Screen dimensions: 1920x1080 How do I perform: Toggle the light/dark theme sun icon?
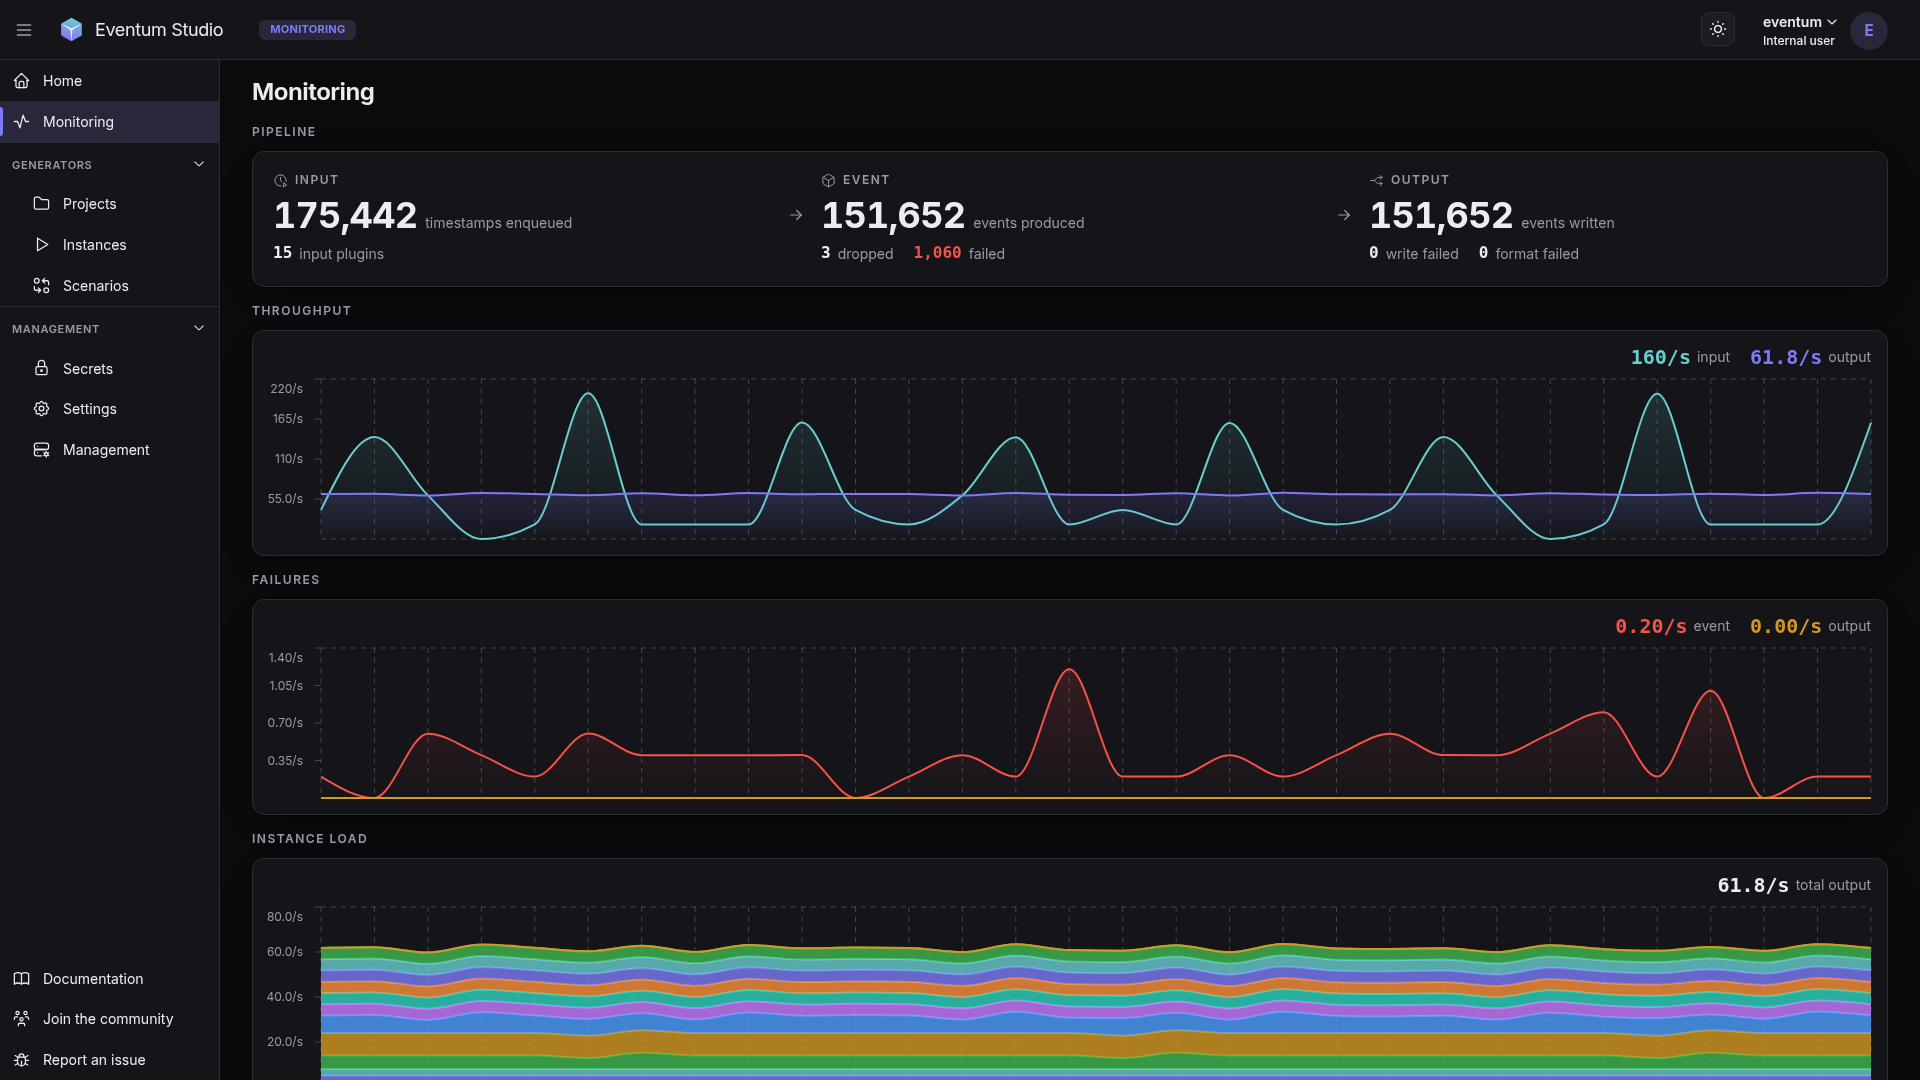(x=1717, y=29)
